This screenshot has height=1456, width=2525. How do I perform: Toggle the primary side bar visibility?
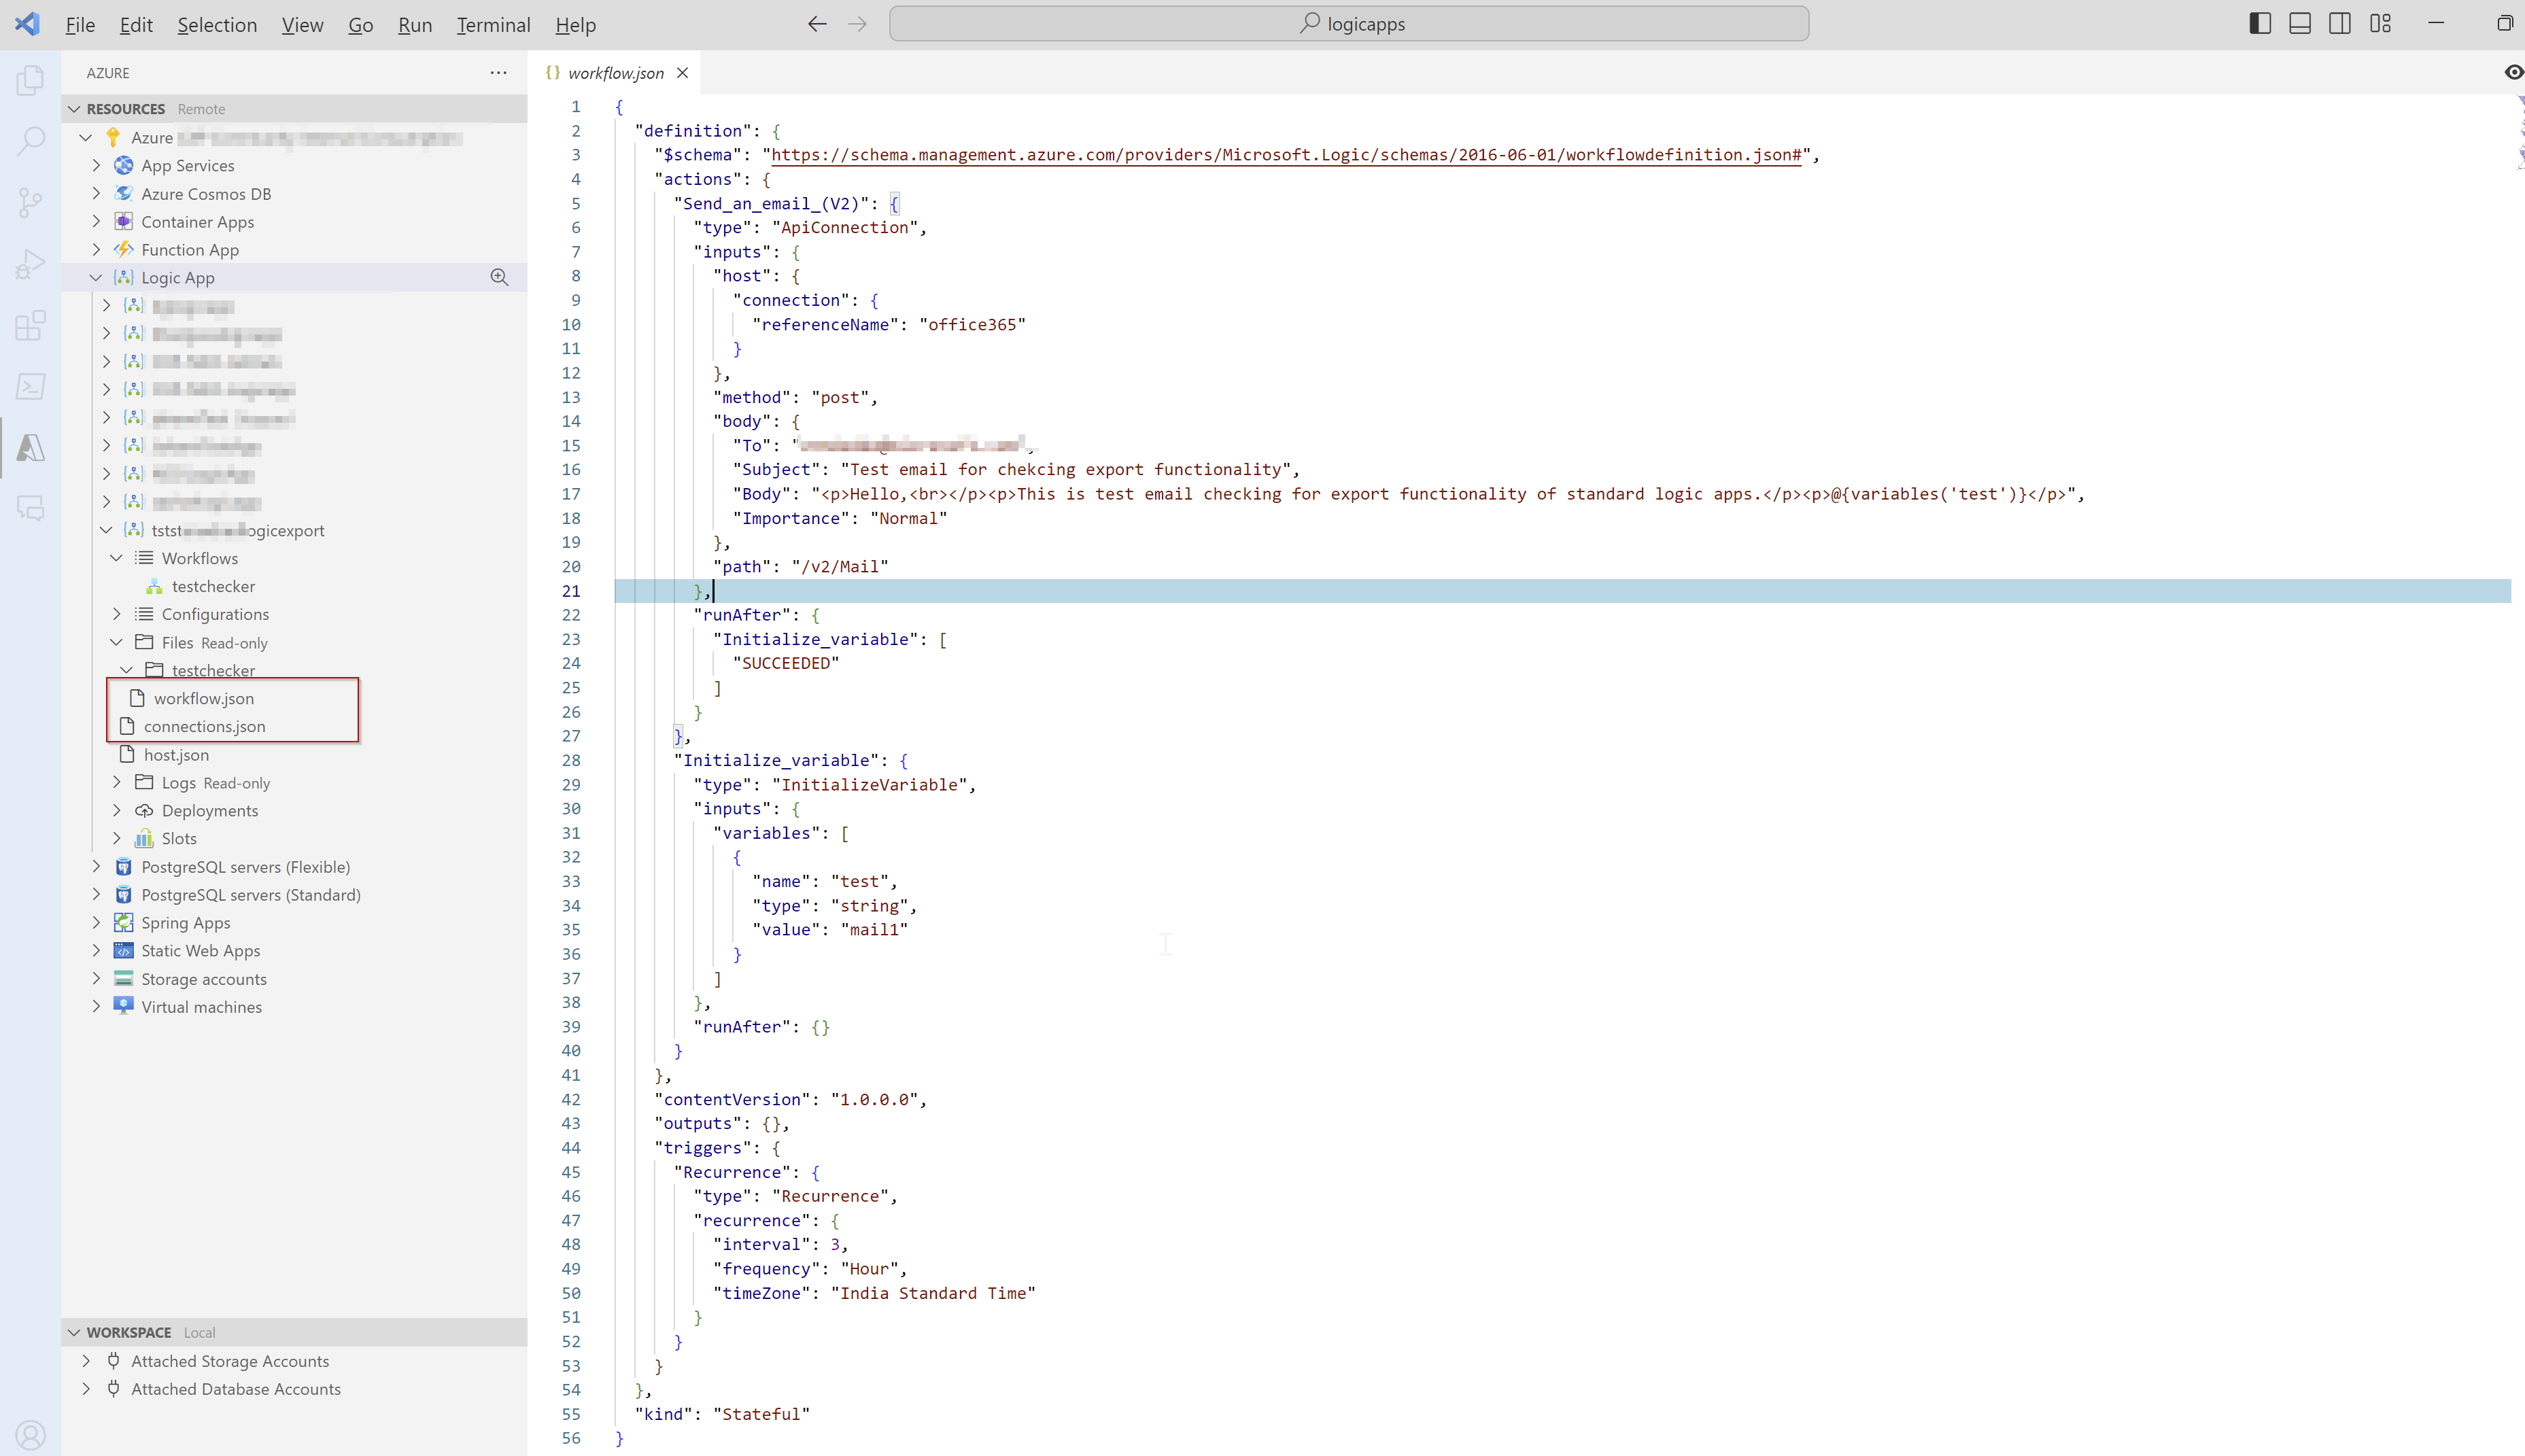[x=2260, y=24]
